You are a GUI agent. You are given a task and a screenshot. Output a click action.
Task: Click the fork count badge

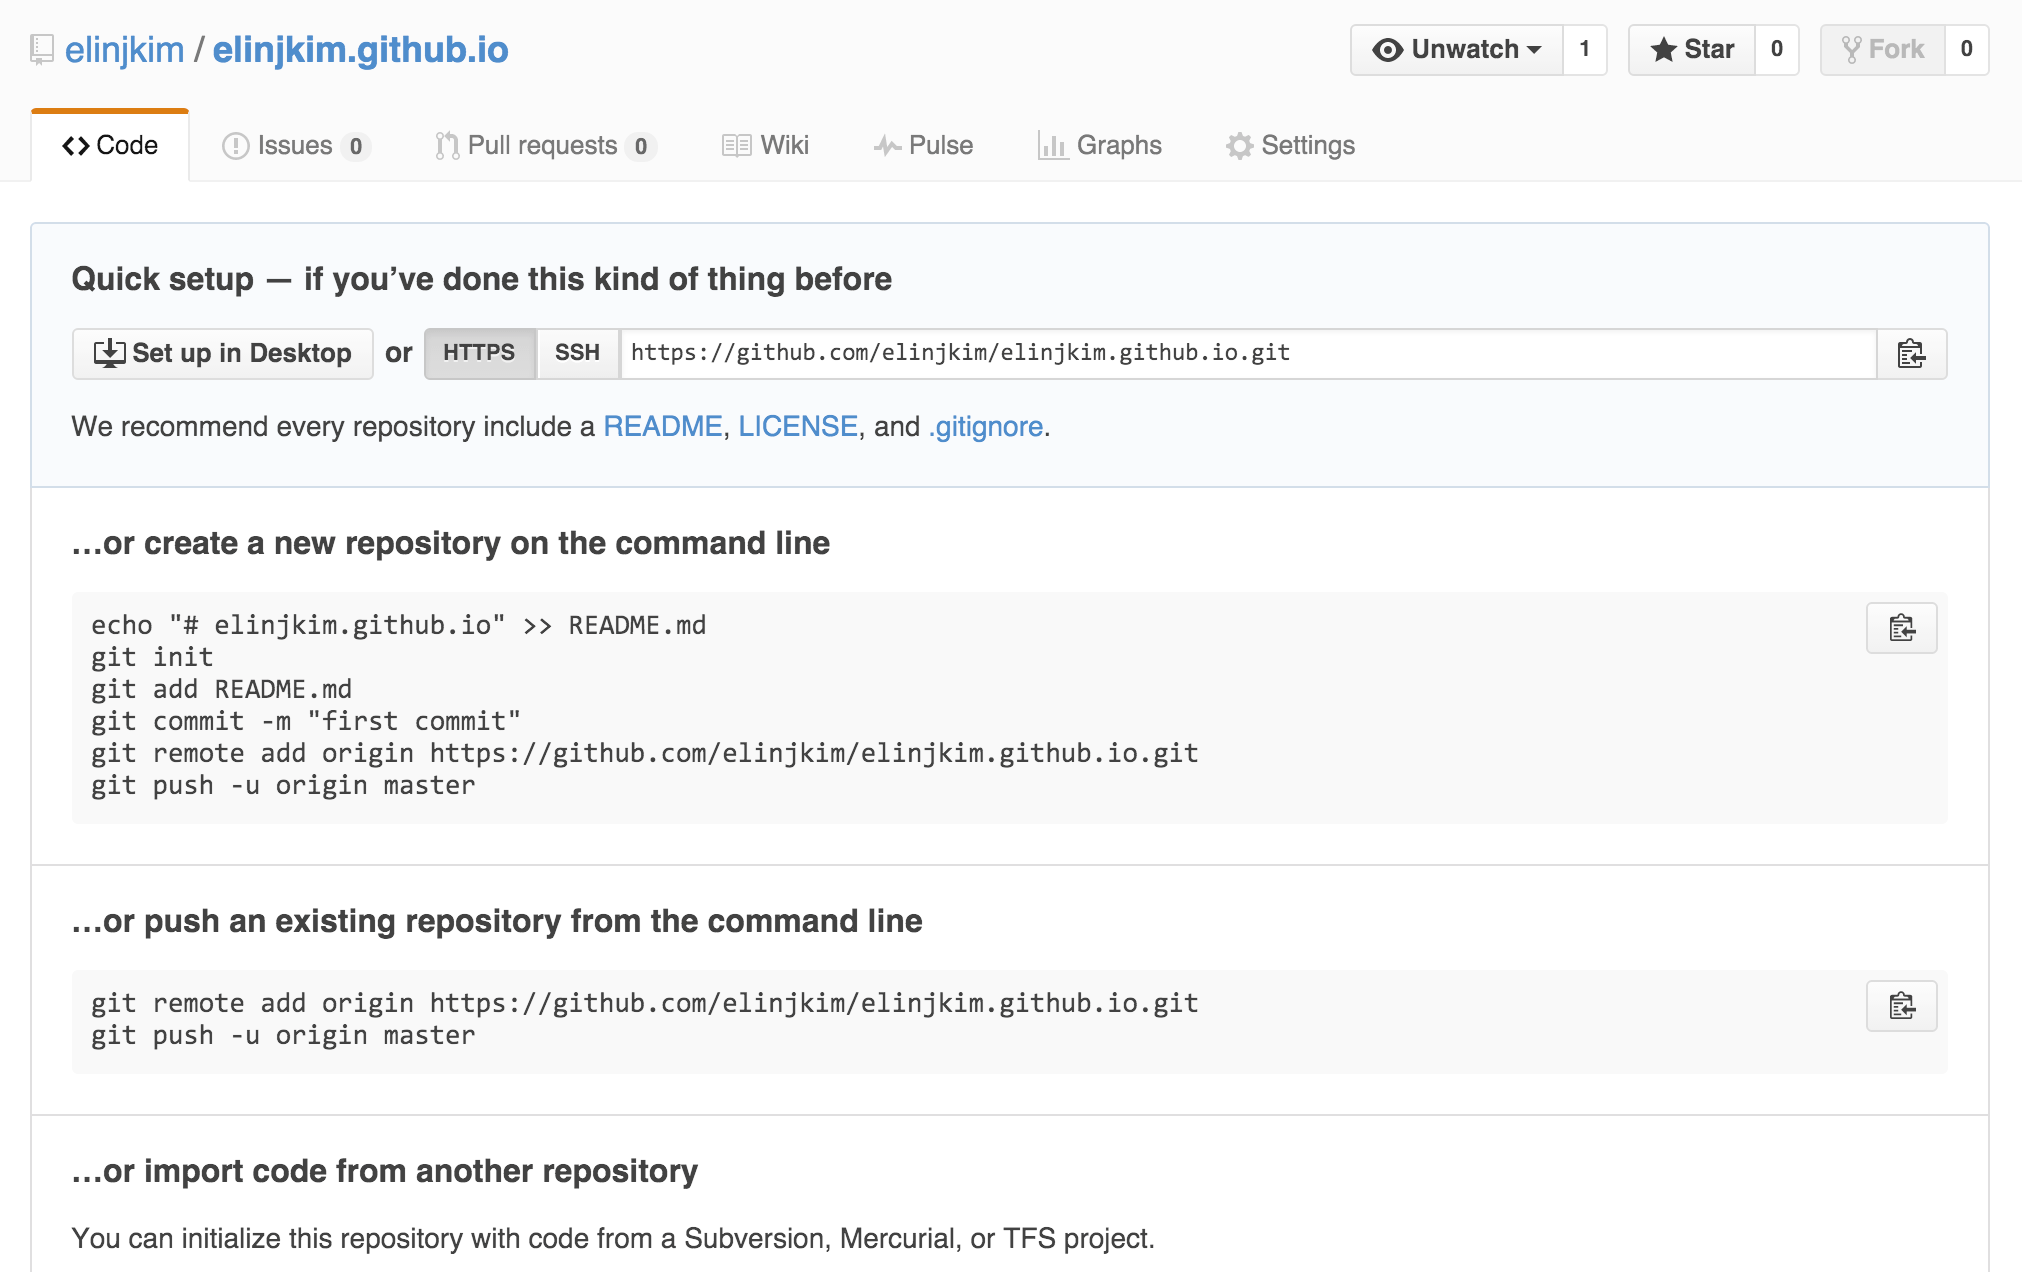pos(1967,48)
